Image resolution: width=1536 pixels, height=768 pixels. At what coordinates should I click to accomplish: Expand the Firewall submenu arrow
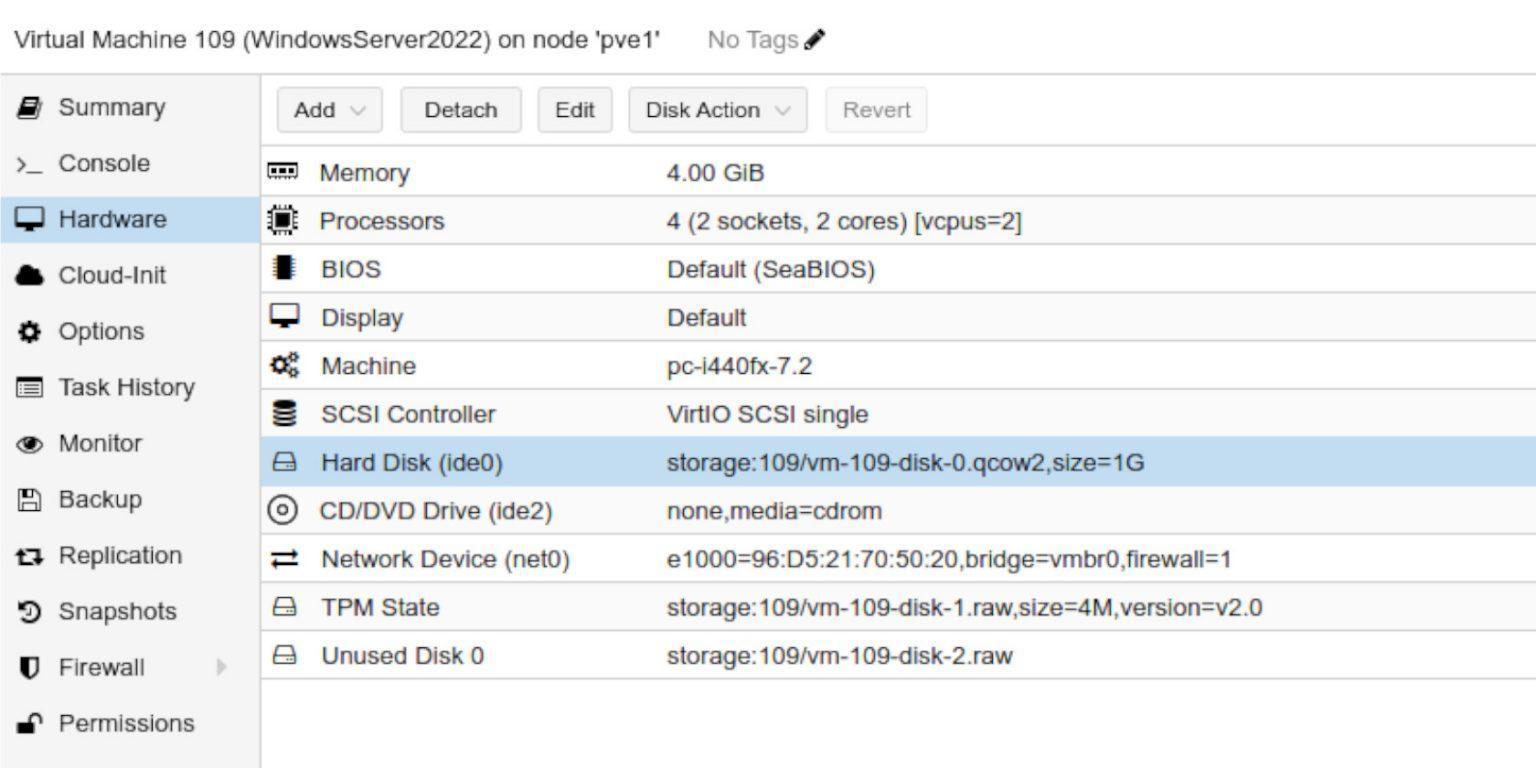221,667
